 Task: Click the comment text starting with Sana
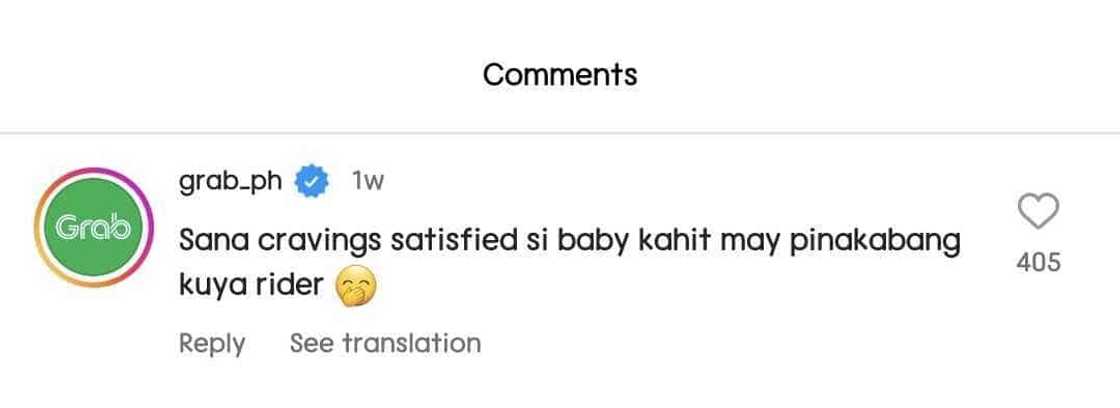569,242
